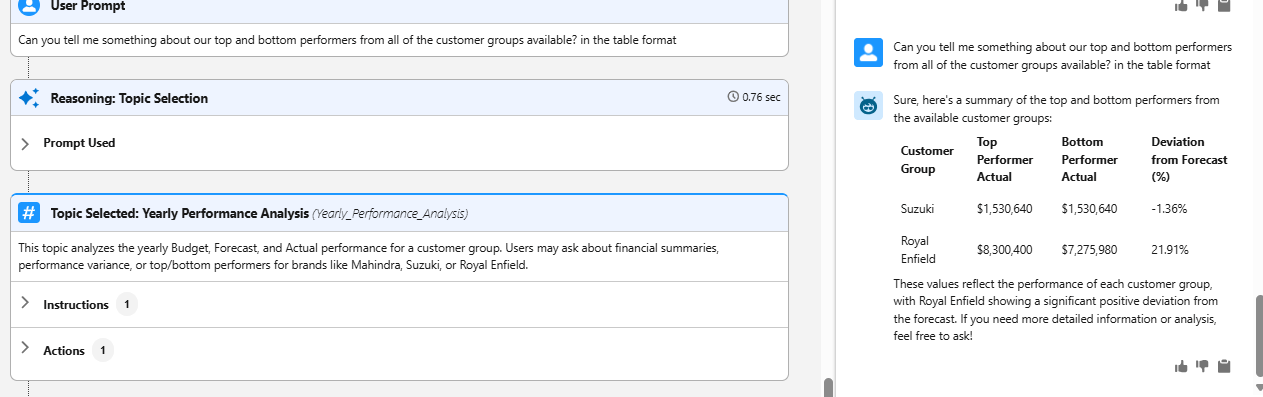Click the user's question in the chat panel
The width and height of the screenshot is (1263, 397).
pos(1062,56)
